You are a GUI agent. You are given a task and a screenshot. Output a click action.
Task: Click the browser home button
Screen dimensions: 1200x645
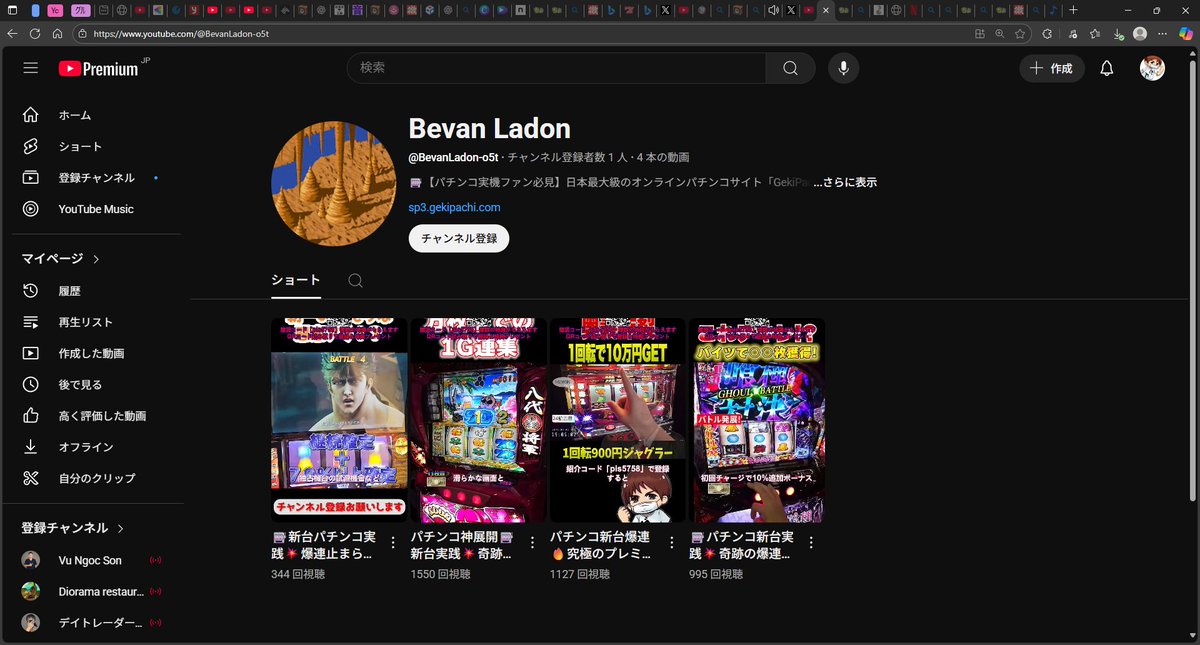point(57,33)
